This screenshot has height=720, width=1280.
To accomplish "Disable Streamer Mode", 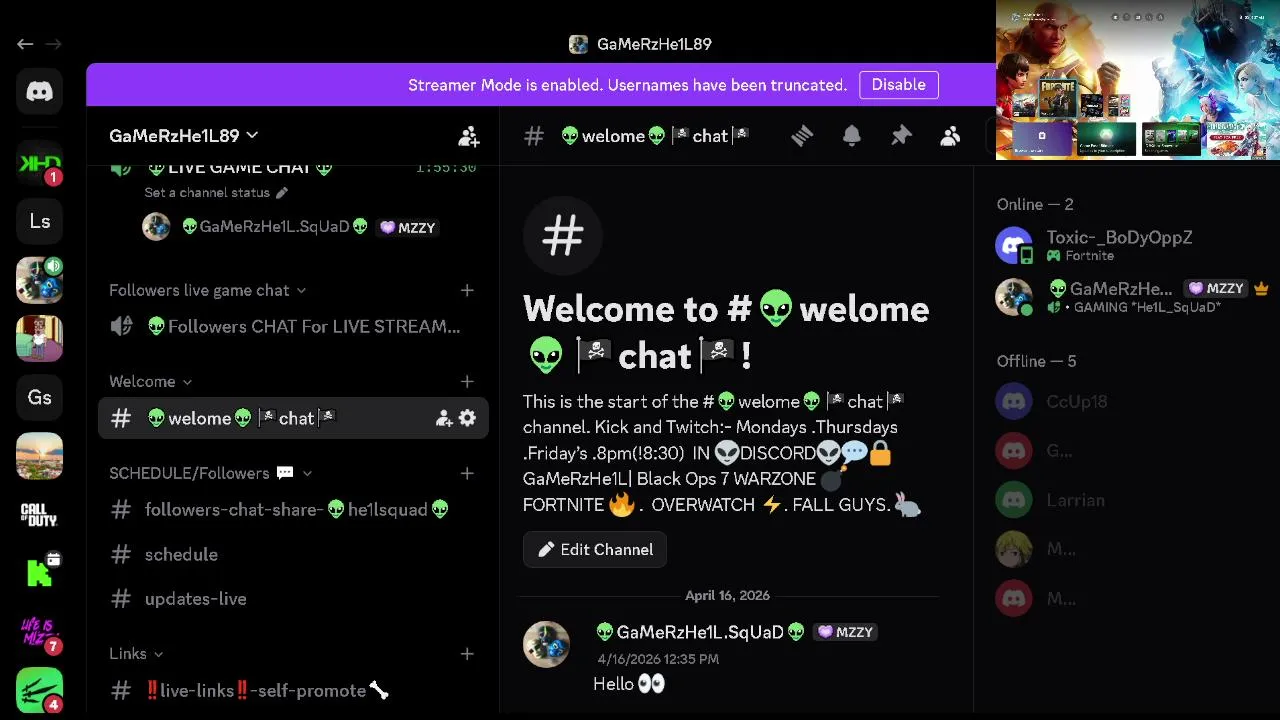I will tap(898, 85).
